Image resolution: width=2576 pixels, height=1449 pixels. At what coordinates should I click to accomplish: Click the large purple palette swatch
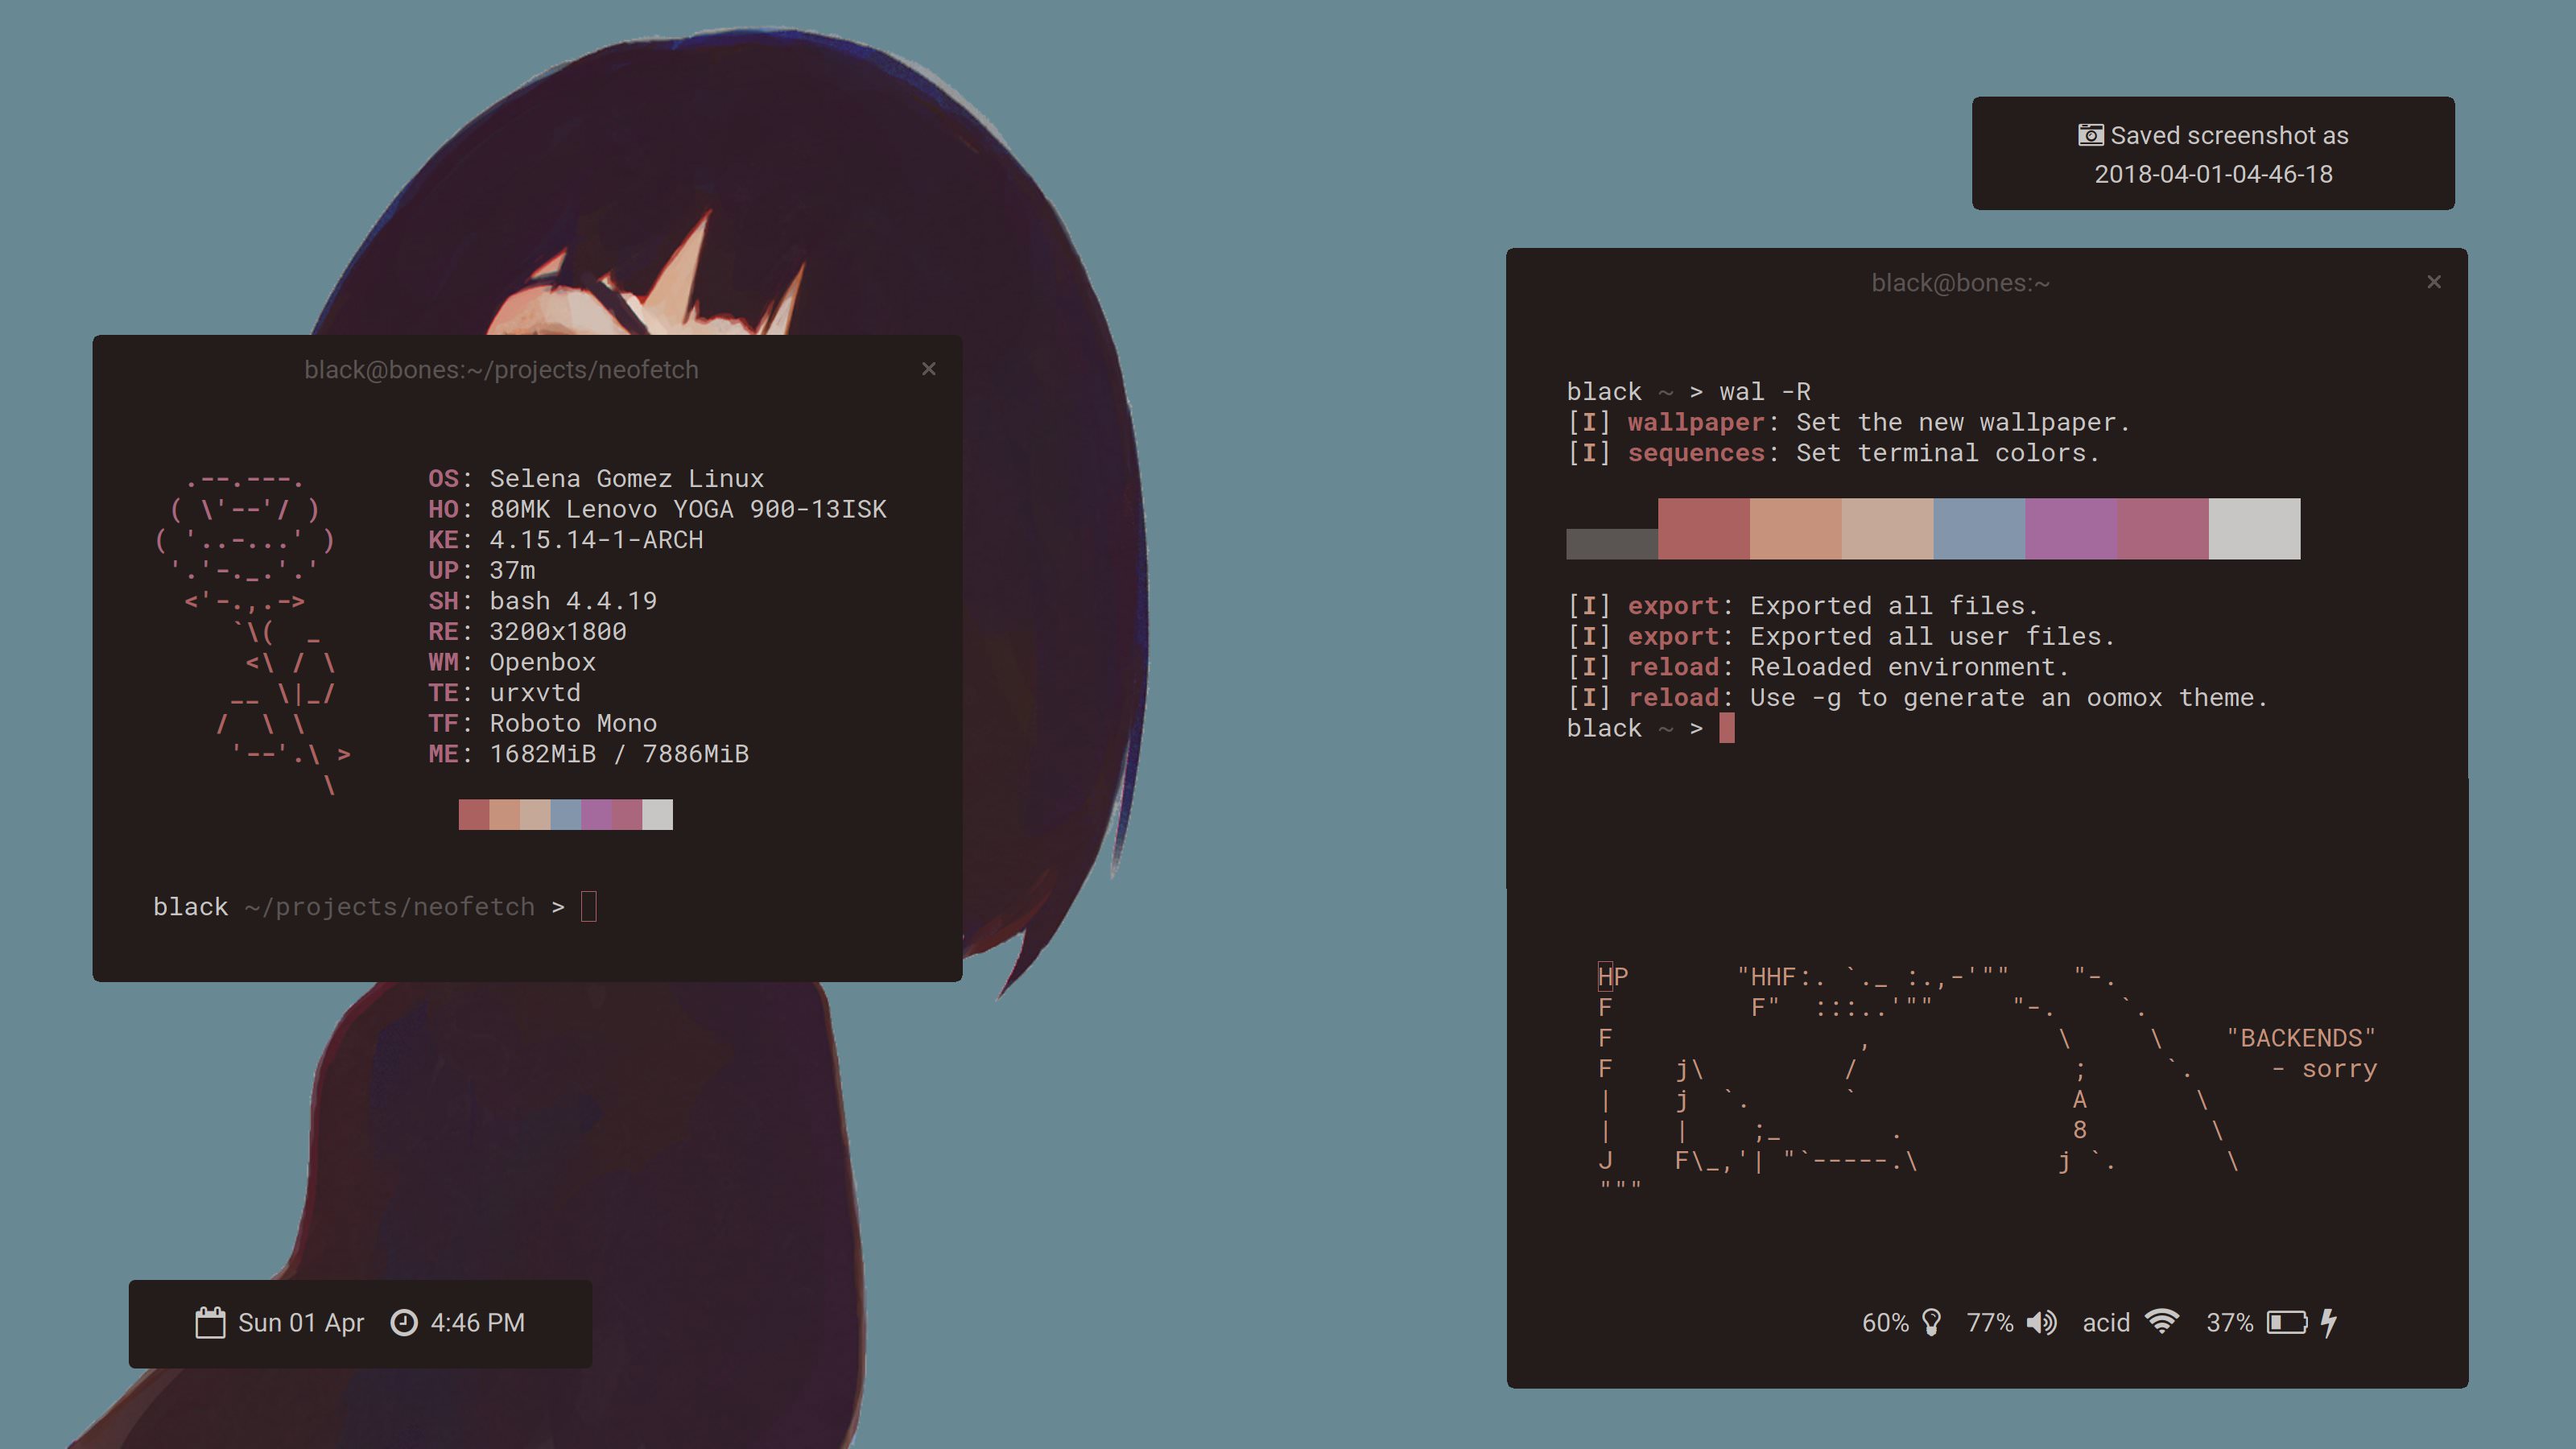(2070, 528)
